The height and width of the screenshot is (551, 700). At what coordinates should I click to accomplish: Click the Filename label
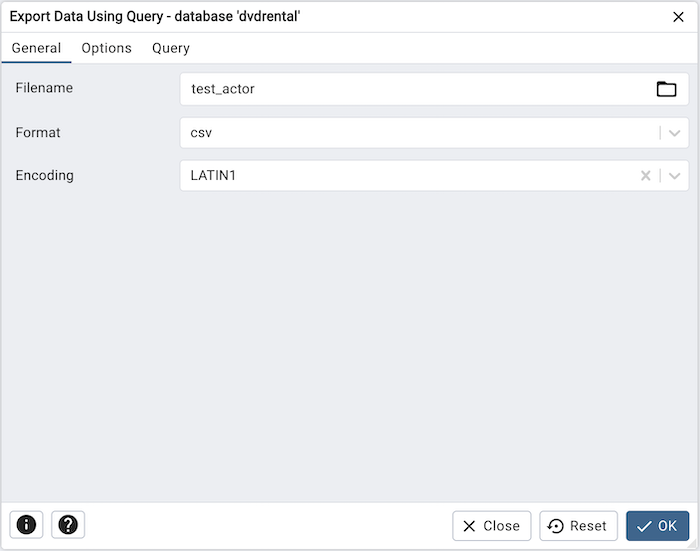tap(44, 88)
